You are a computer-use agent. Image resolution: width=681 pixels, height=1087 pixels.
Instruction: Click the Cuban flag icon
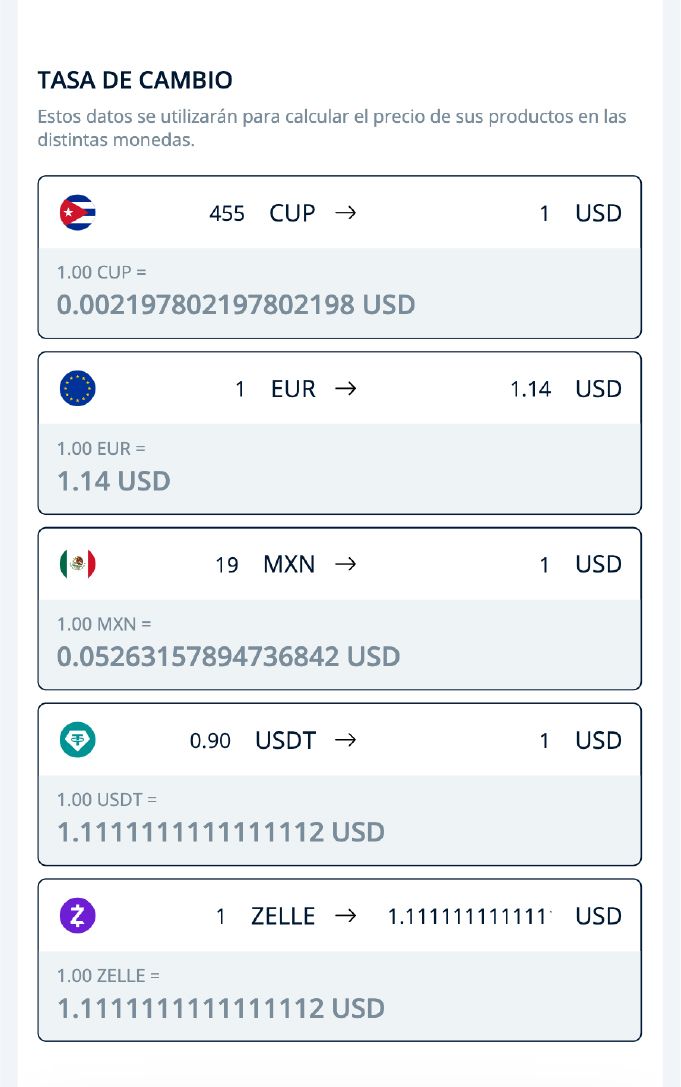click(x=77, y=212)
